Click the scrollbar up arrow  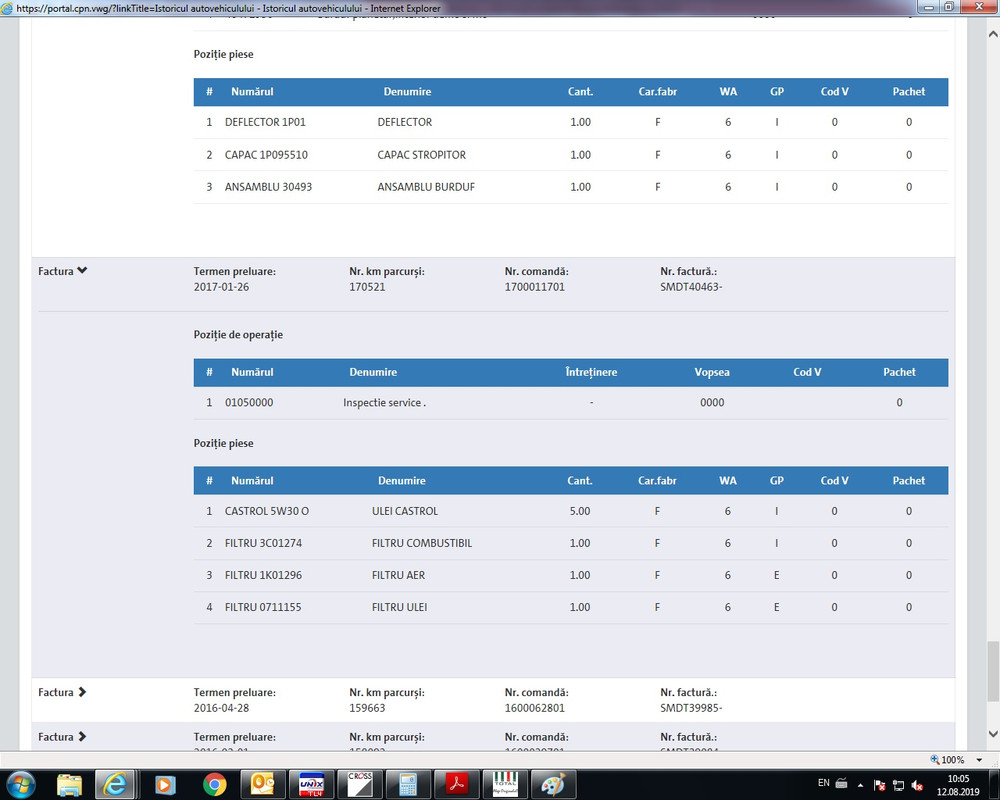tap(993, 34)
